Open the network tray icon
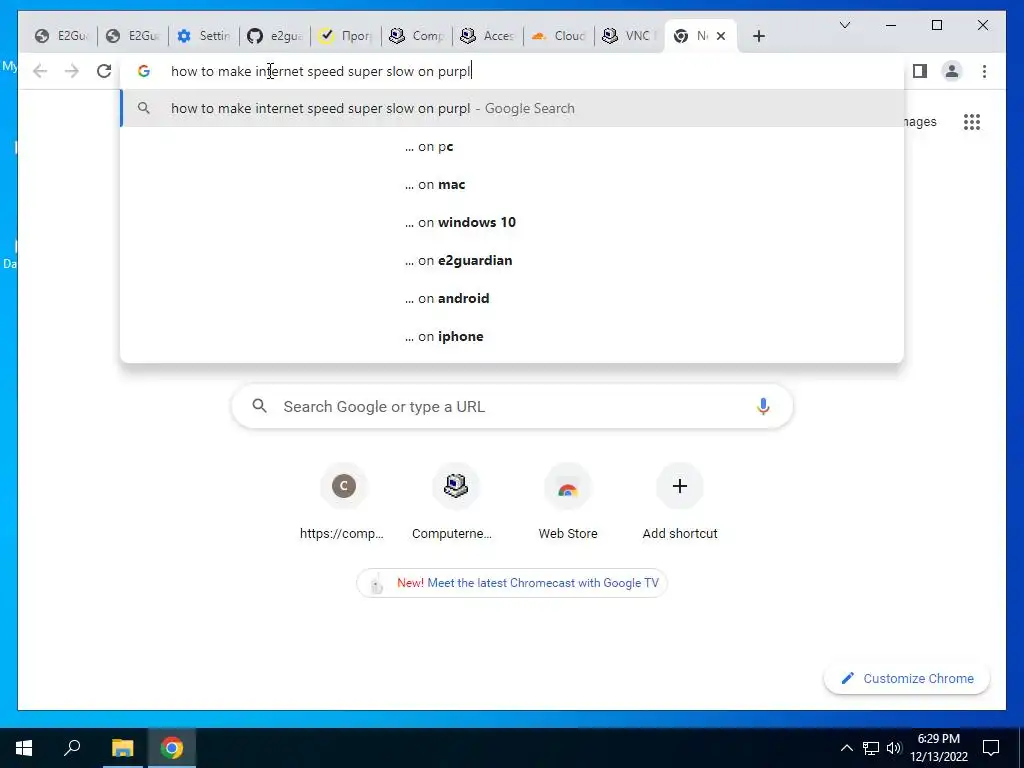1024x768 pixels. pos(871,748)
